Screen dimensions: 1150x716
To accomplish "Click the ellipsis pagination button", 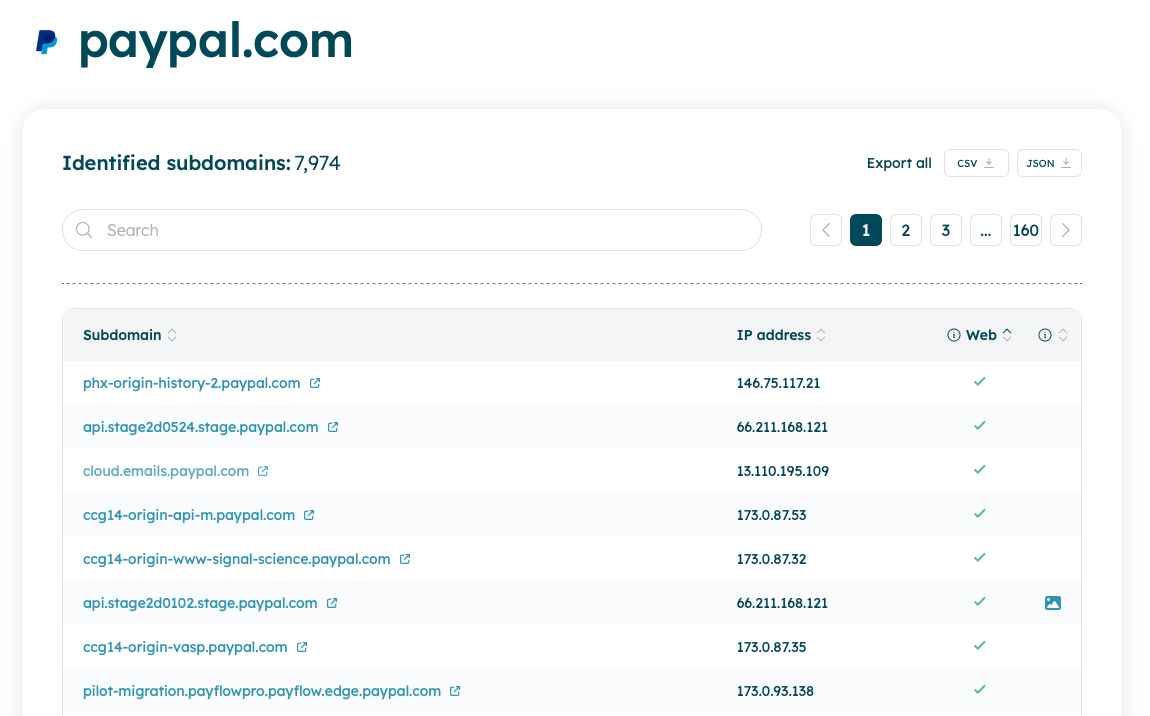I will 986,230.
